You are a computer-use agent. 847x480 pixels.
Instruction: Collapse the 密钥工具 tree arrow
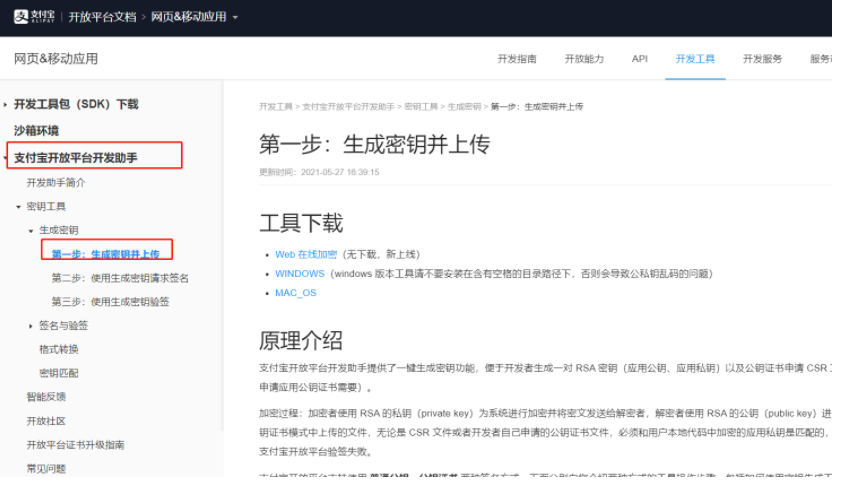click(x=18, y=207)
